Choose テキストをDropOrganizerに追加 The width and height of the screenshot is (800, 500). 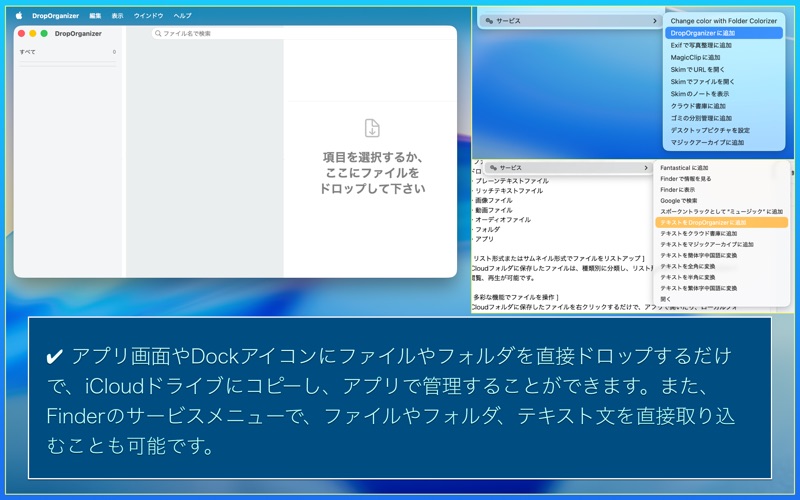point(721,222)
